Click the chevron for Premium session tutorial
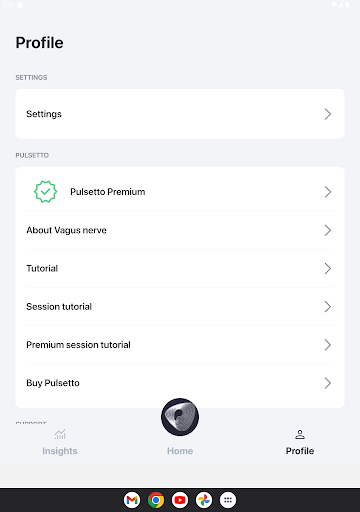 tap(328, 345)
